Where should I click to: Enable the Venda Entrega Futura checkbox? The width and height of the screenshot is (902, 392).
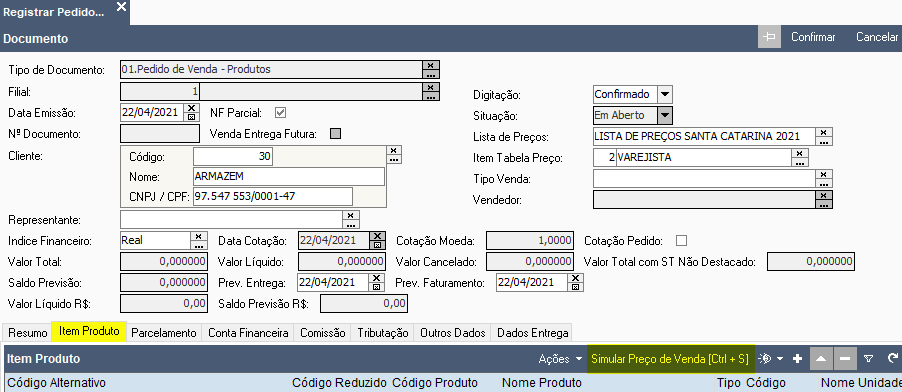(335, 134)
